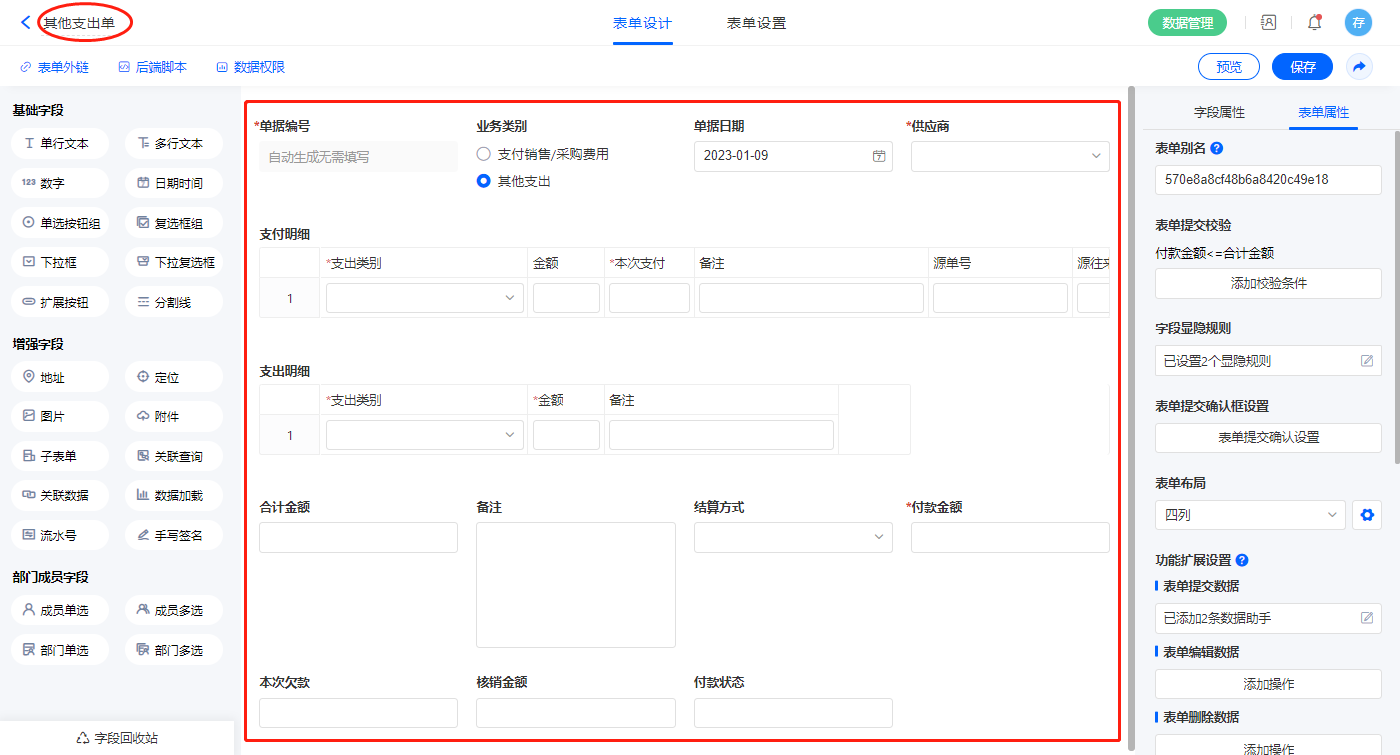Image resolution: width=1400 pixels, height=755 pixels.
Task: Click the share arrow icon next to 保存
Action: click(1358, 67)
